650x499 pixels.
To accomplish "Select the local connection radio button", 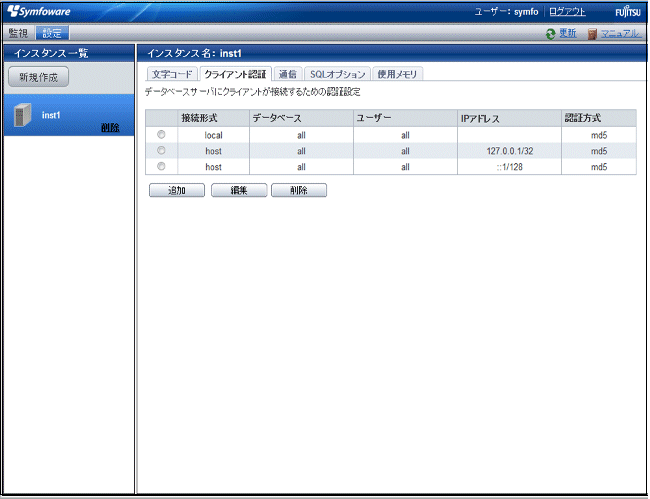I will [x=161, y=134].
